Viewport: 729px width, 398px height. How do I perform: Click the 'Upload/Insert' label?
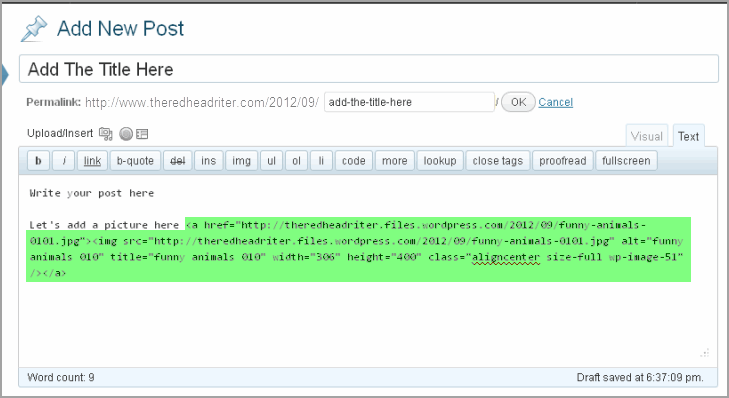coord(60,133)
